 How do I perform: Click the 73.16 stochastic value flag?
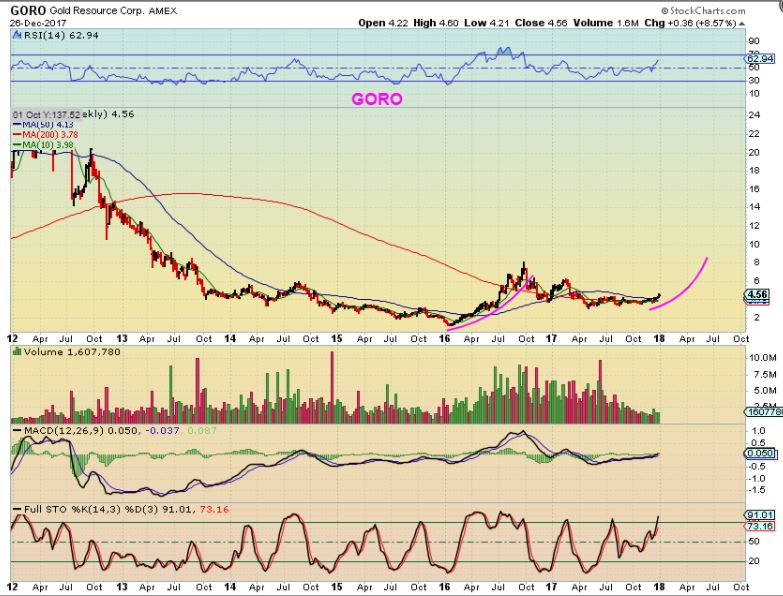click(x=759, y=526)
